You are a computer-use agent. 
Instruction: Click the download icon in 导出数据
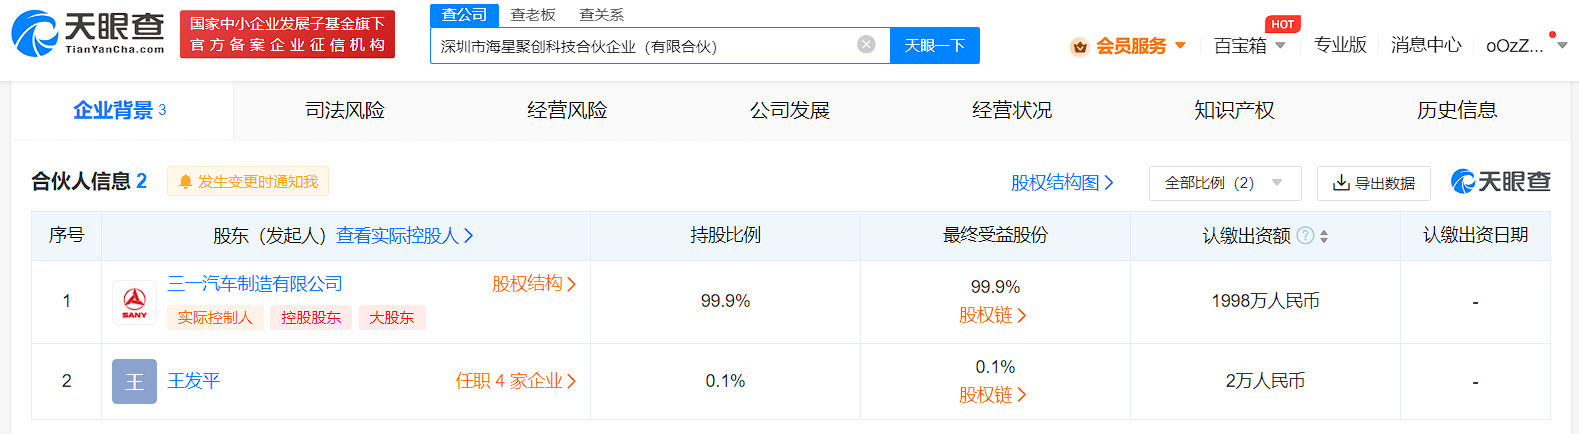pos(1341,183)
